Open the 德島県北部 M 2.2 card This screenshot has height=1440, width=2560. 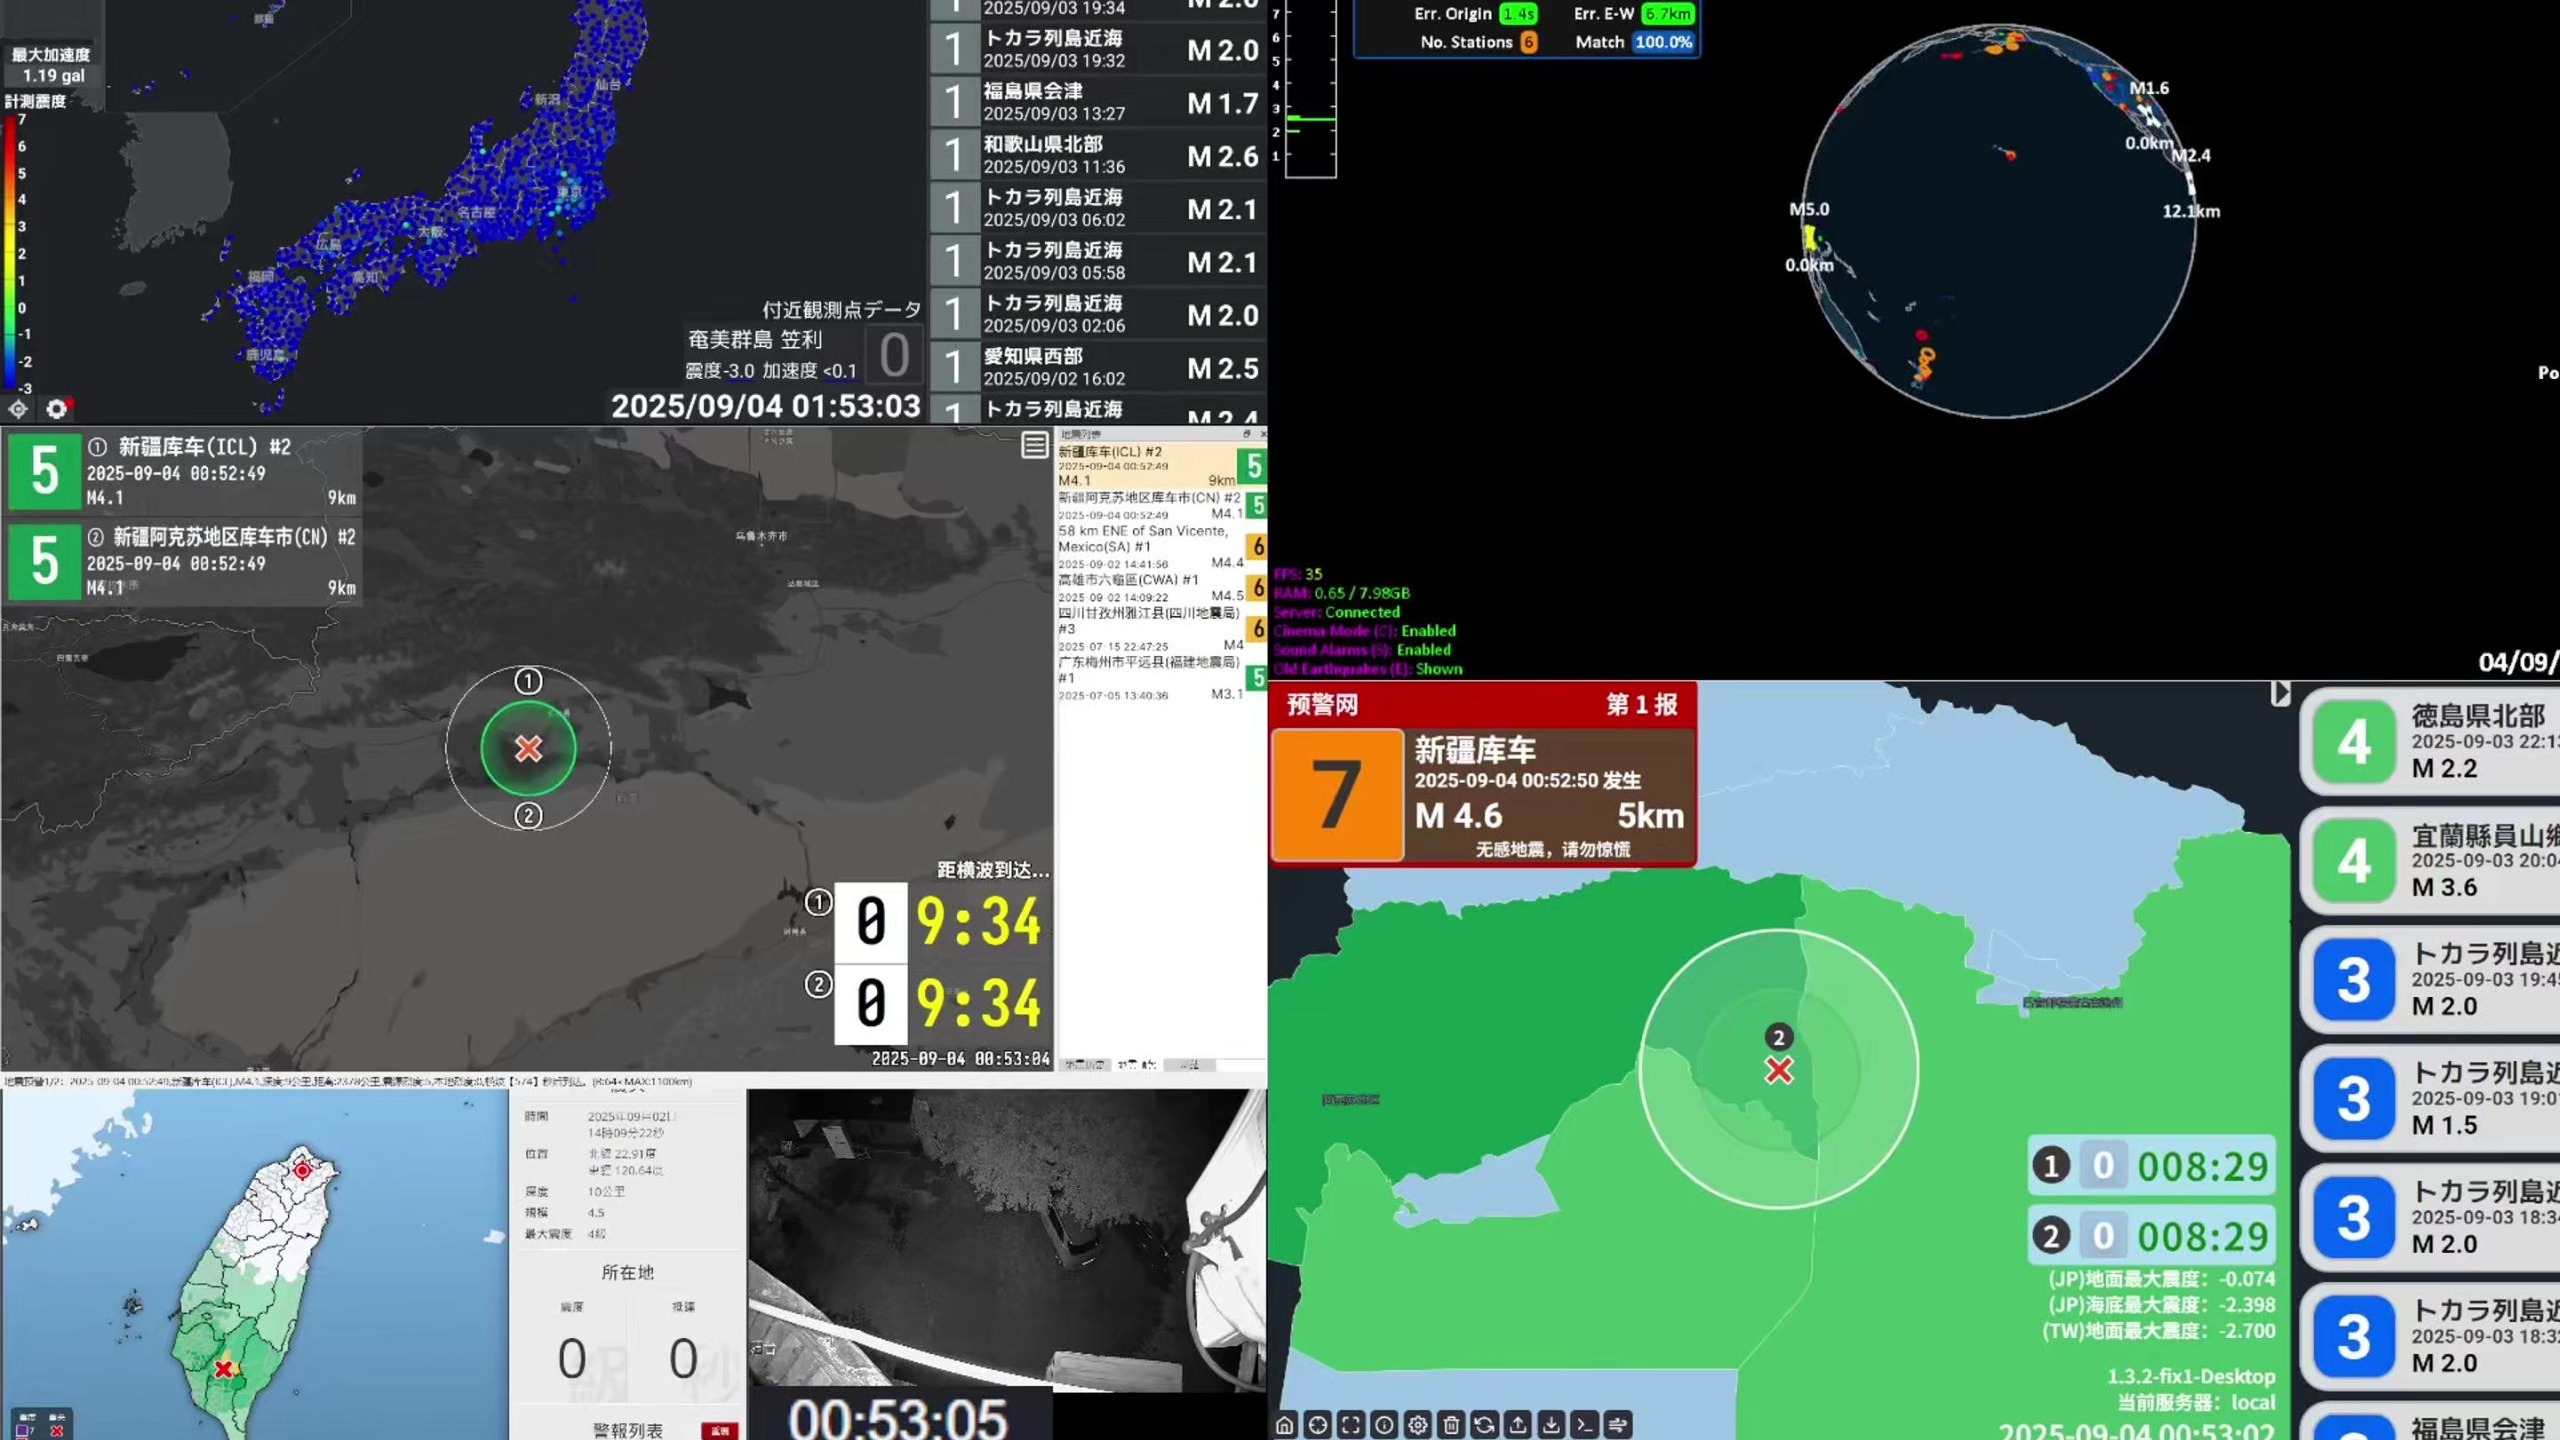(2430, 741)
